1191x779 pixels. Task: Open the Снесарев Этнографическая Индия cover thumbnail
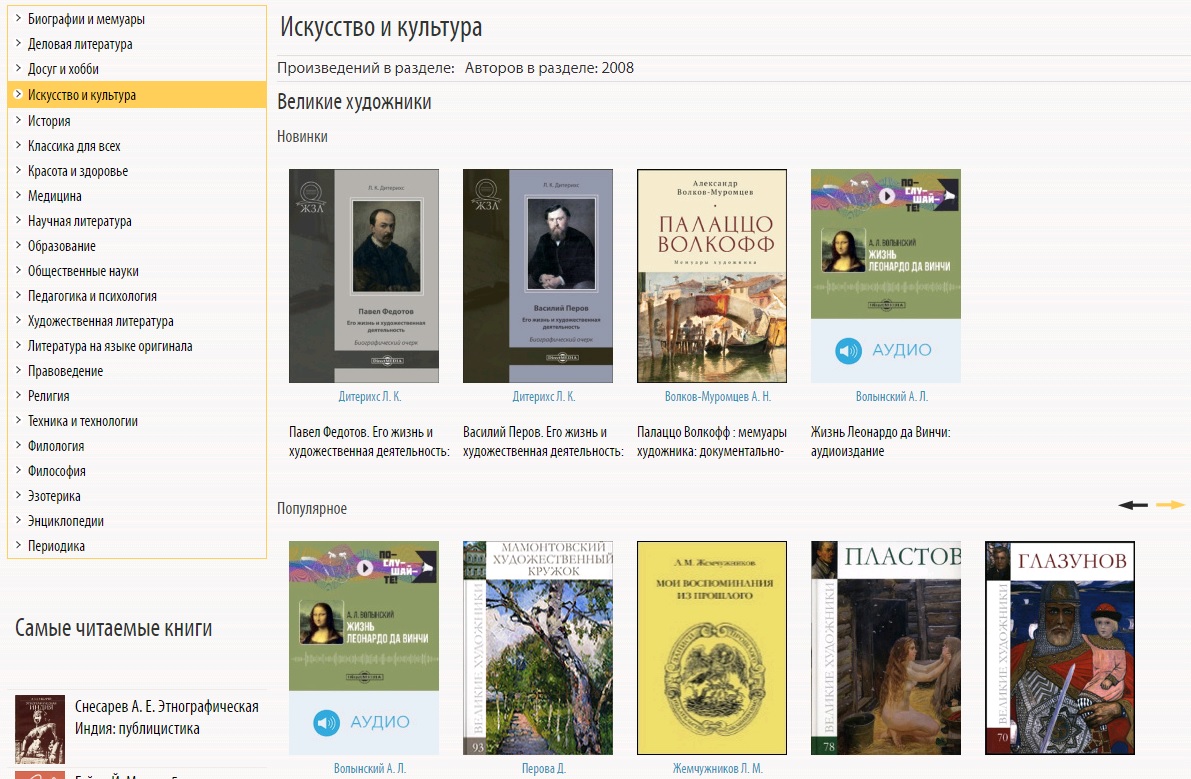pyautogui.click(x=40, y=729)
